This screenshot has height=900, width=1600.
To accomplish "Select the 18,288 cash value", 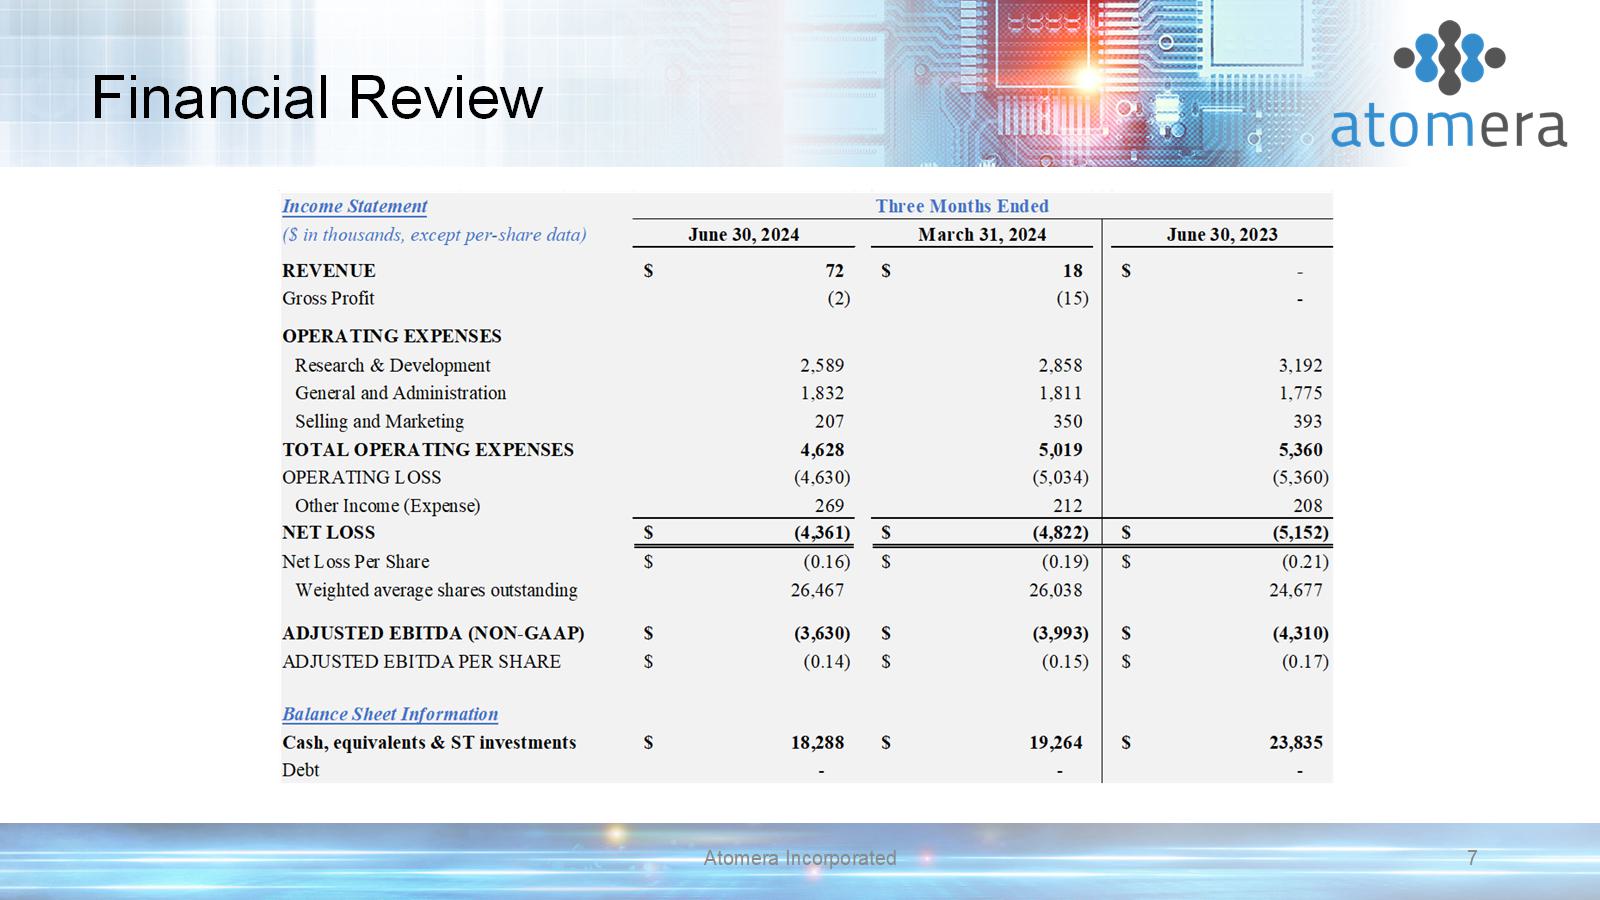I will [x=817, y=743].
